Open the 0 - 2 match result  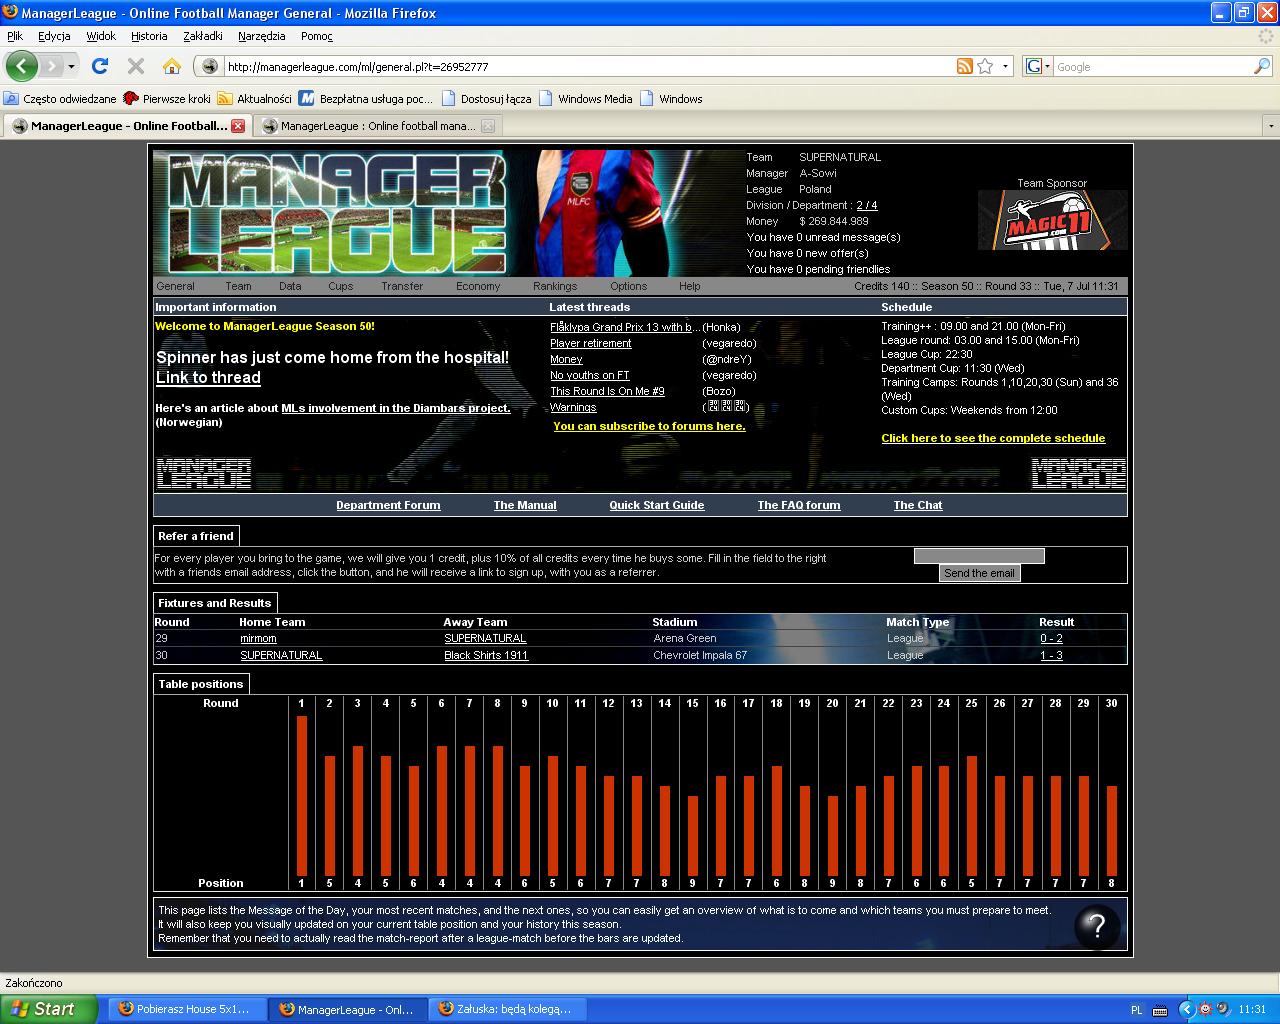[x=1051, y=638]
